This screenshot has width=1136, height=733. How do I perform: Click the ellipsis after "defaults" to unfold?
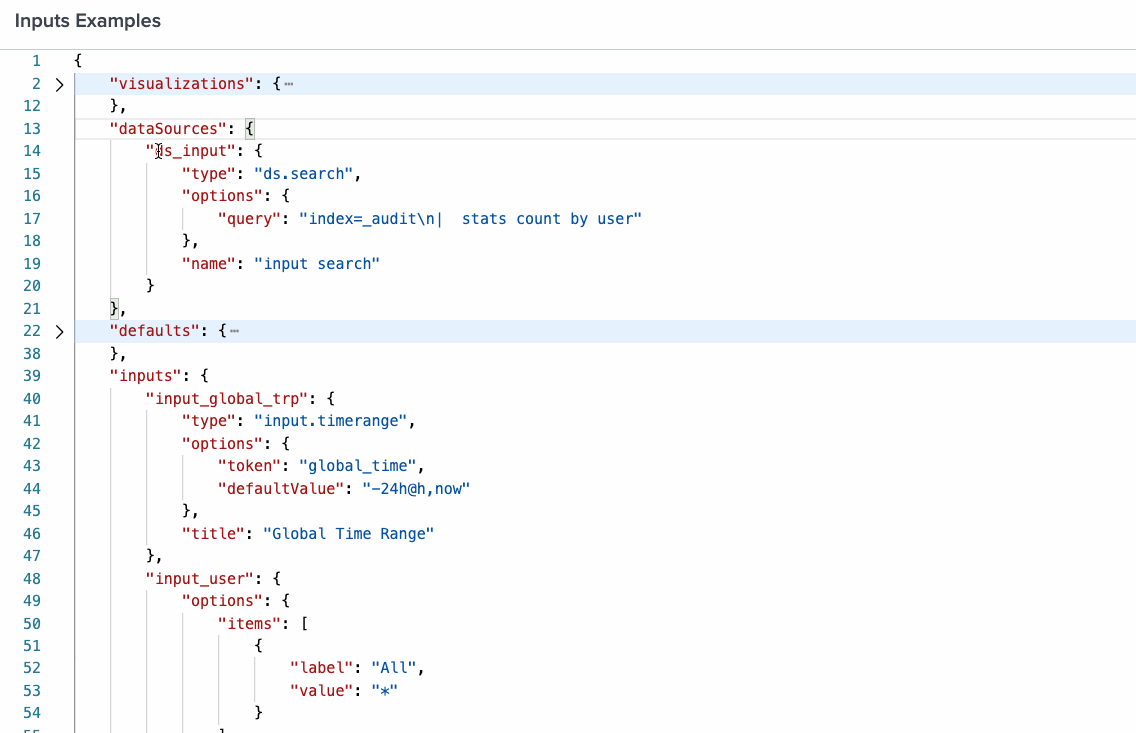click(234, 331)
